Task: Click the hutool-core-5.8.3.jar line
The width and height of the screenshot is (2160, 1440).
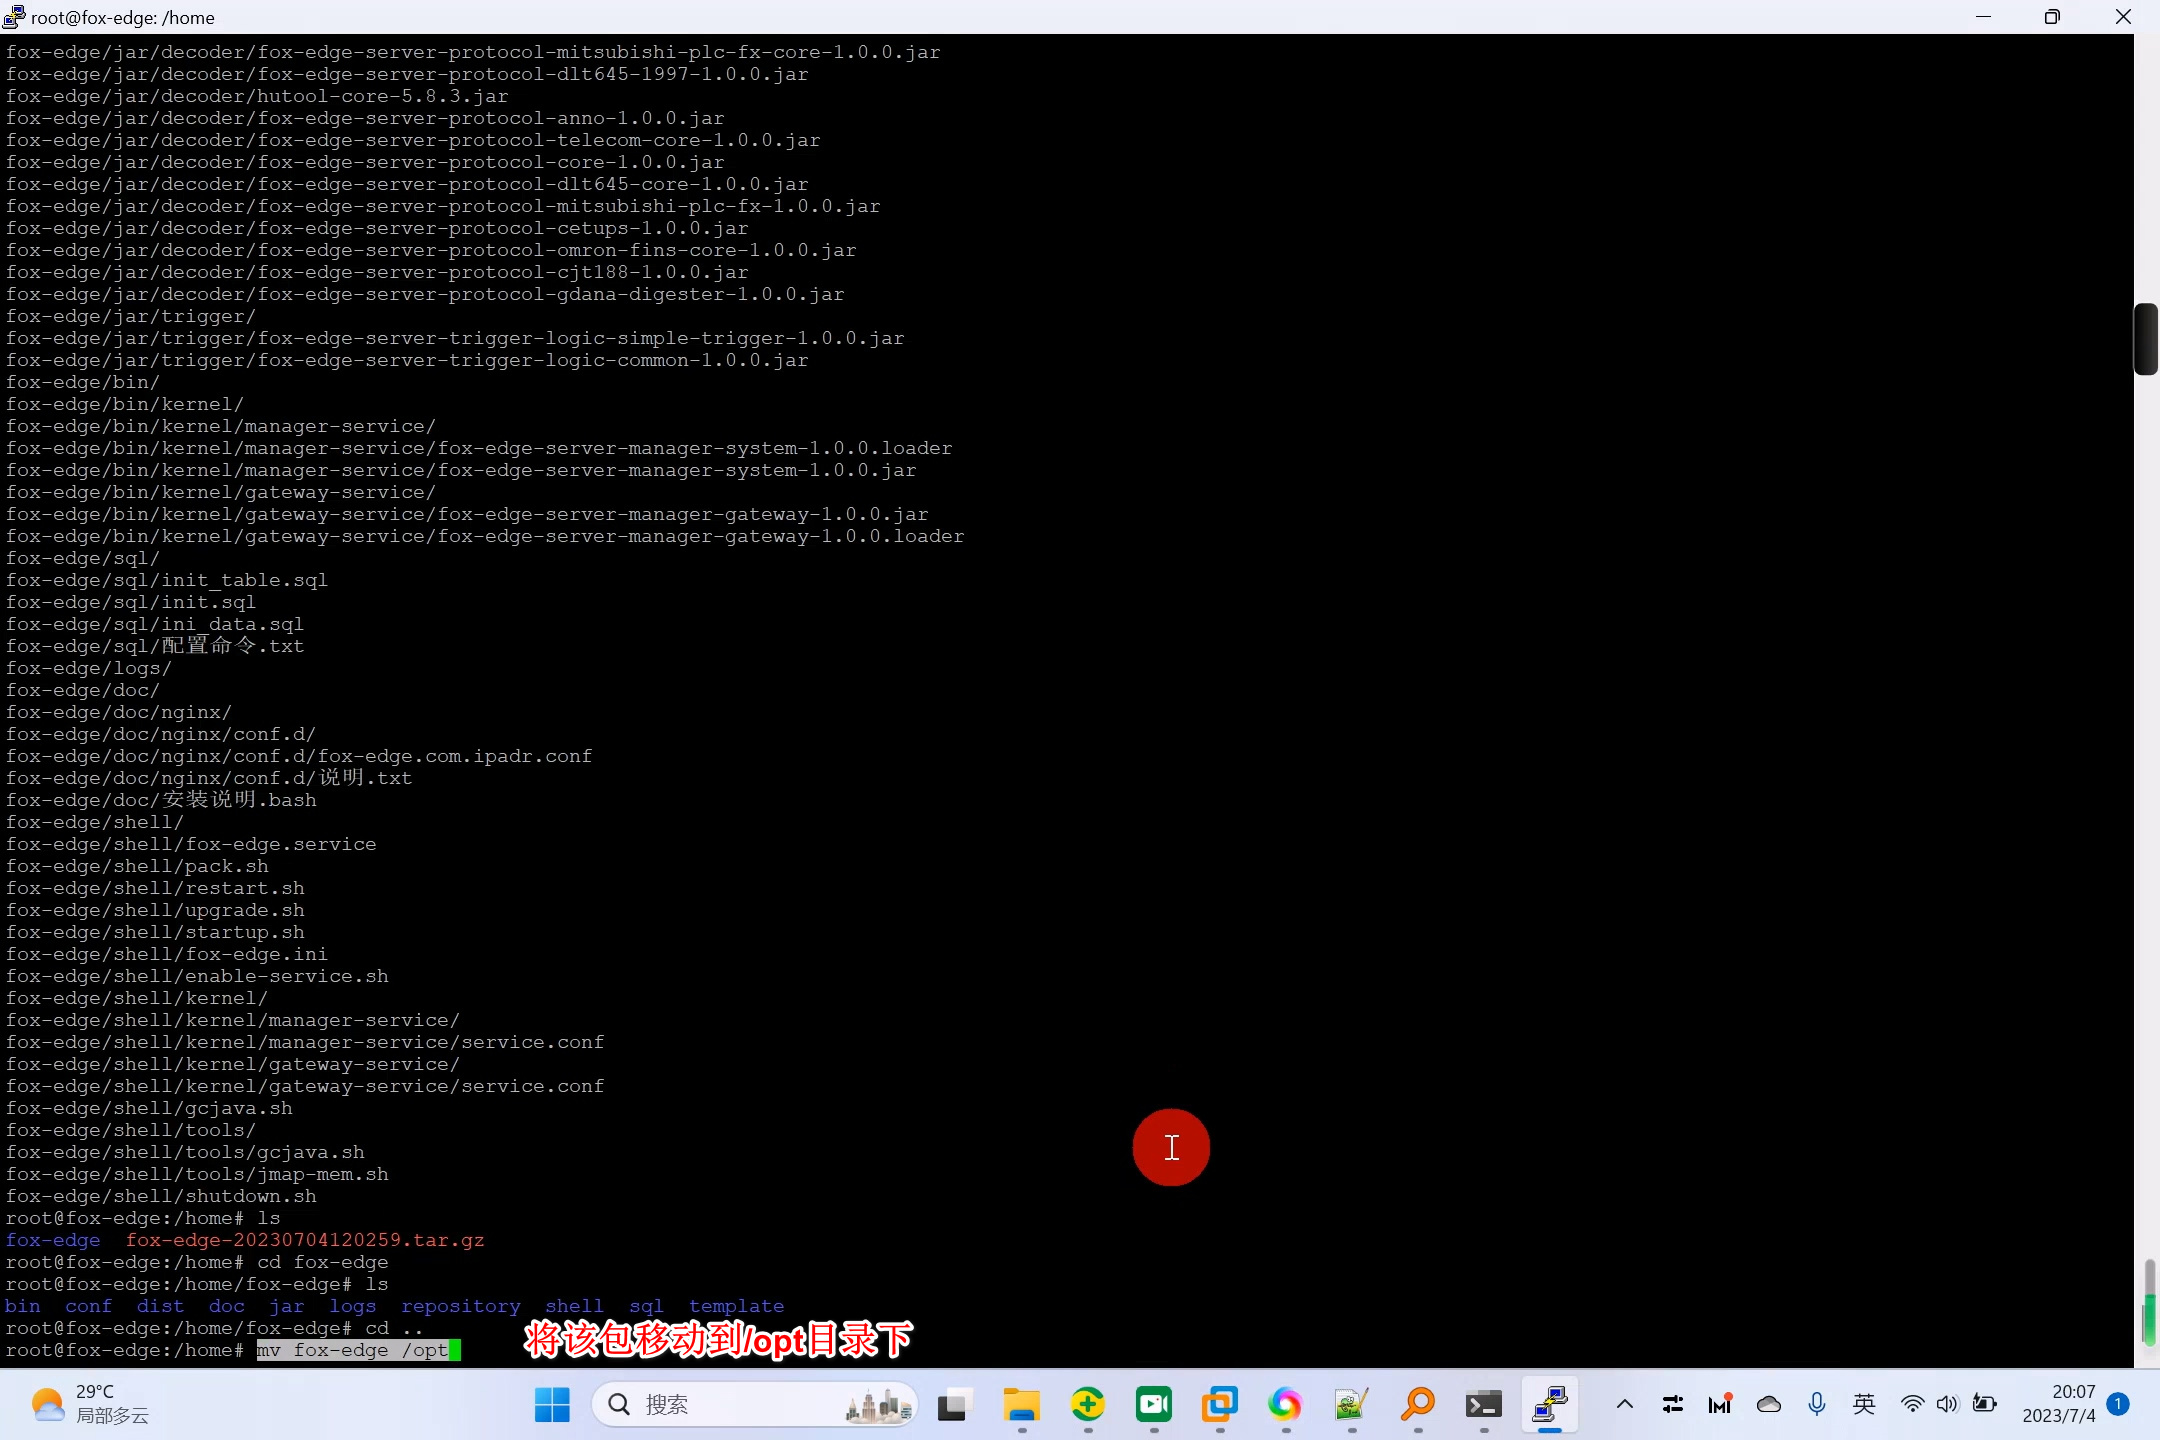Action: pos(257,96)
